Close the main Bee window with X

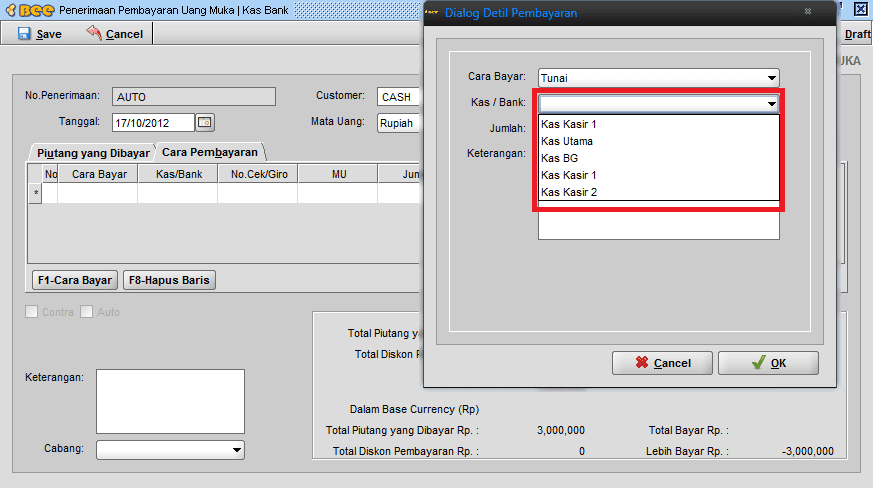click(861, 9)
